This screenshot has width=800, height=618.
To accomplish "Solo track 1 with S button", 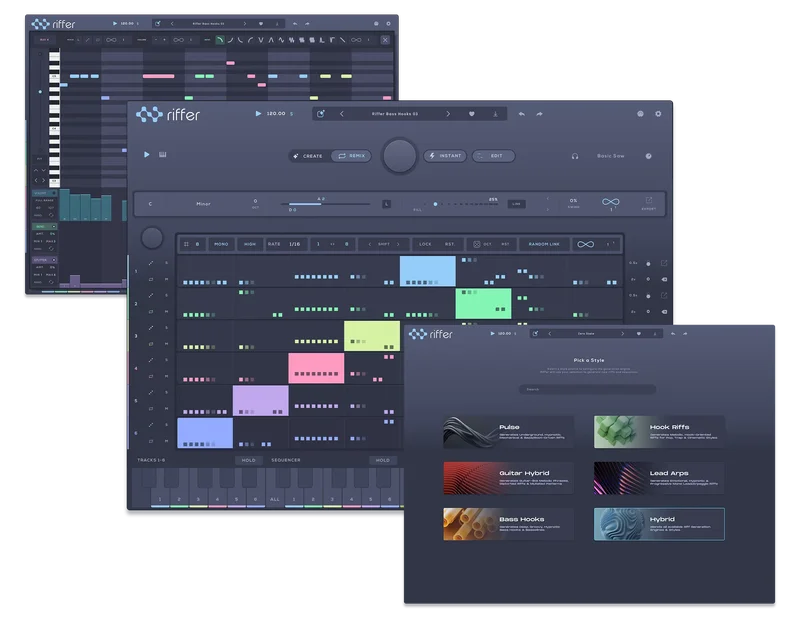I will coord(166,263).
